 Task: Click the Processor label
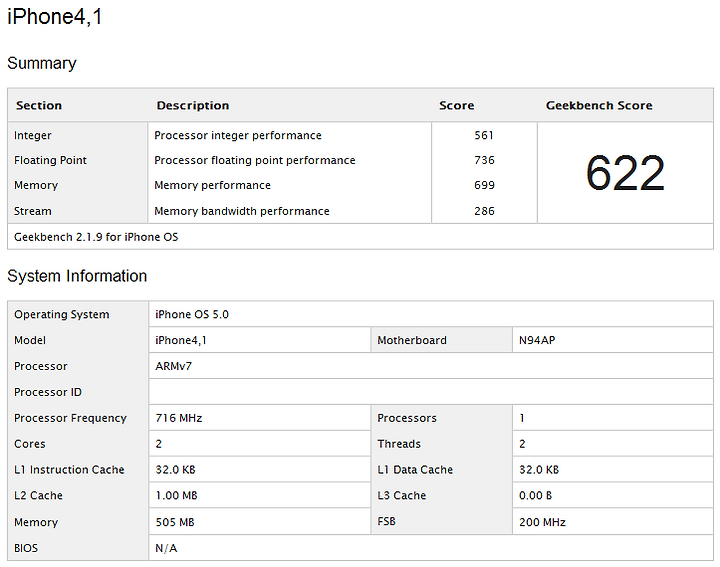[x=41, y=366]
